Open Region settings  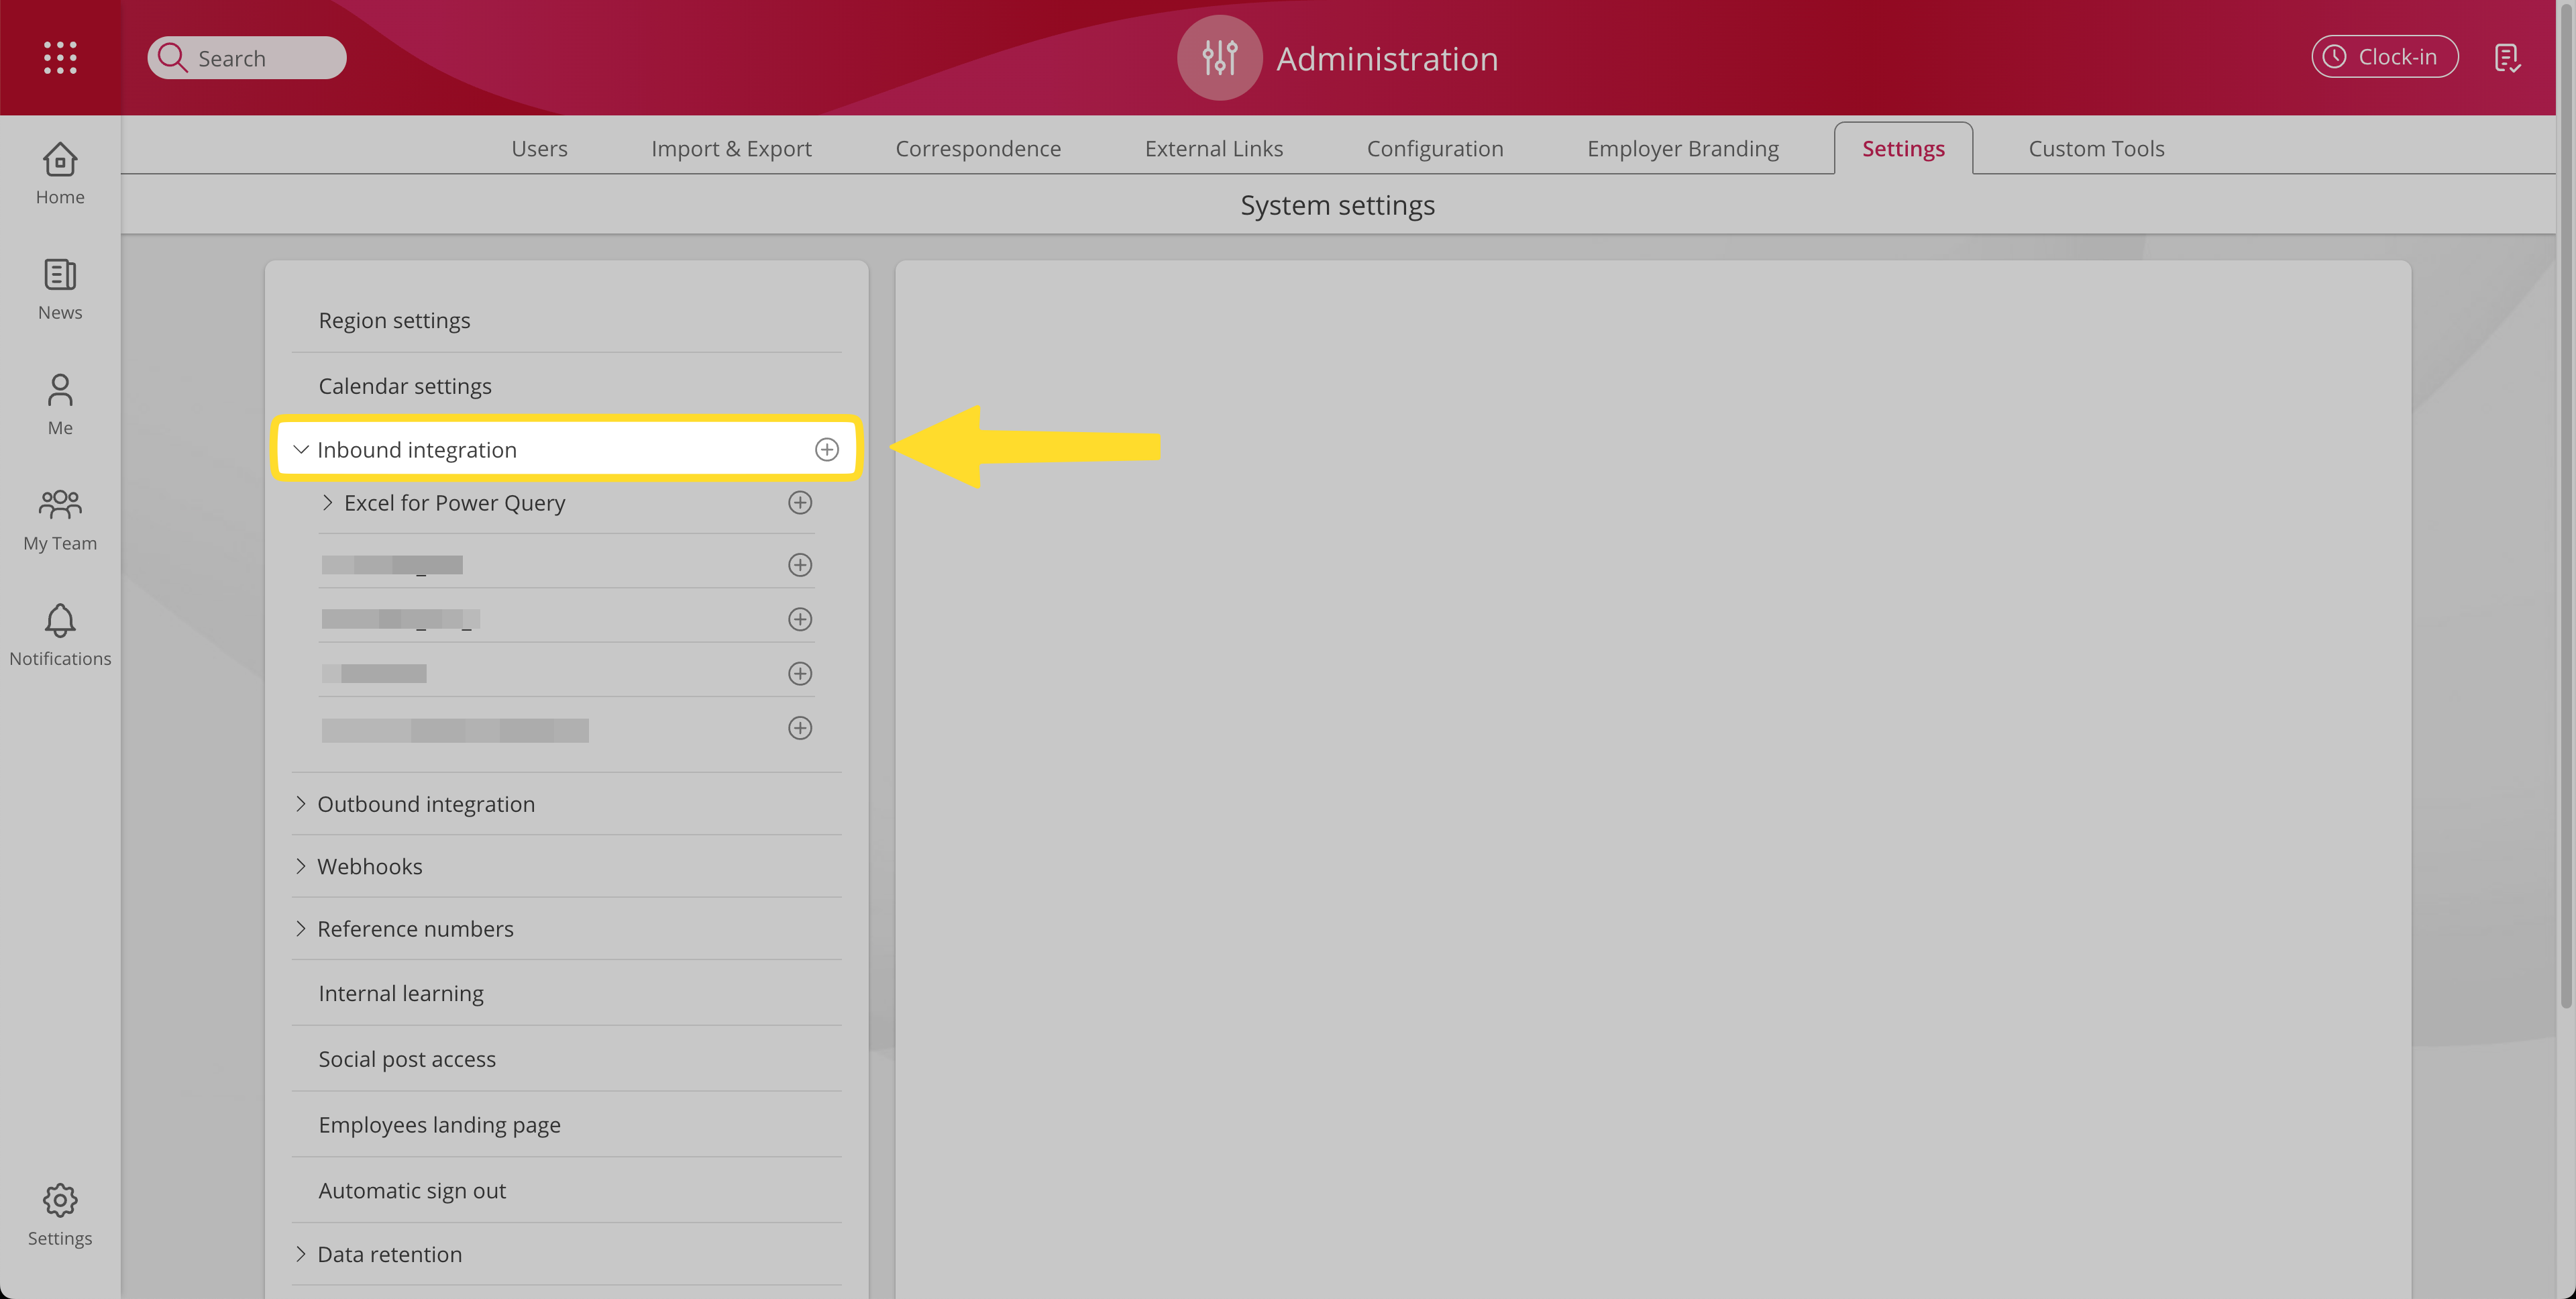(394, 320)
